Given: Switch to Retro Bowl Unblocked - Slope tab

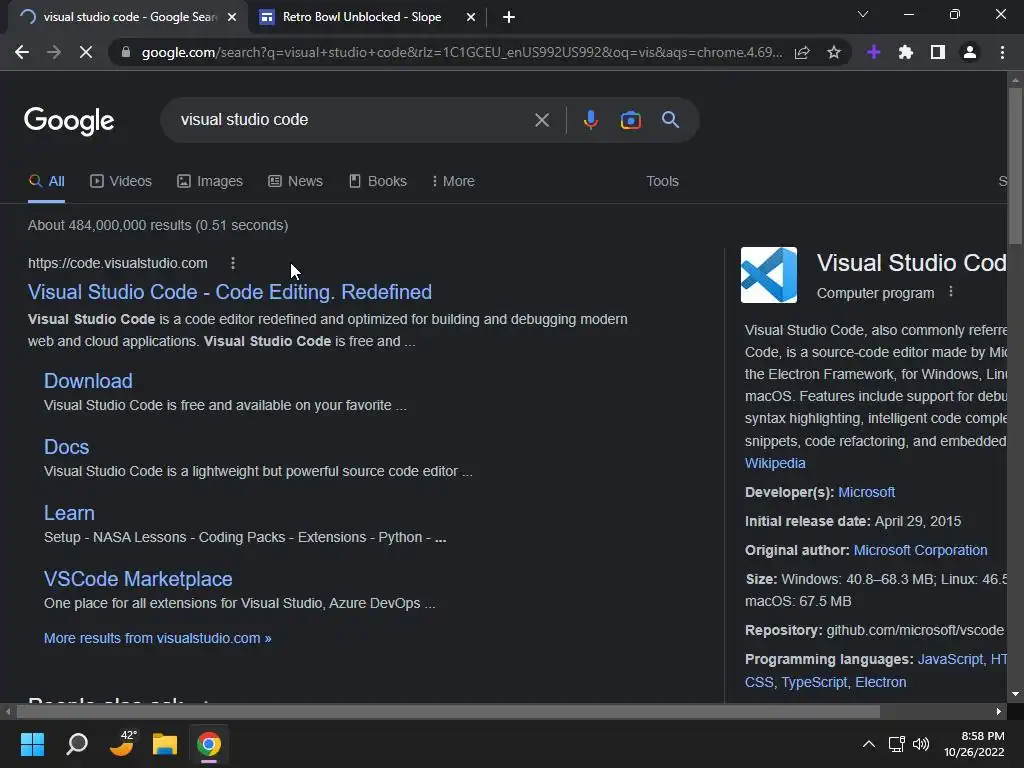Looking at the screenshot, I should tap(362, 17).
